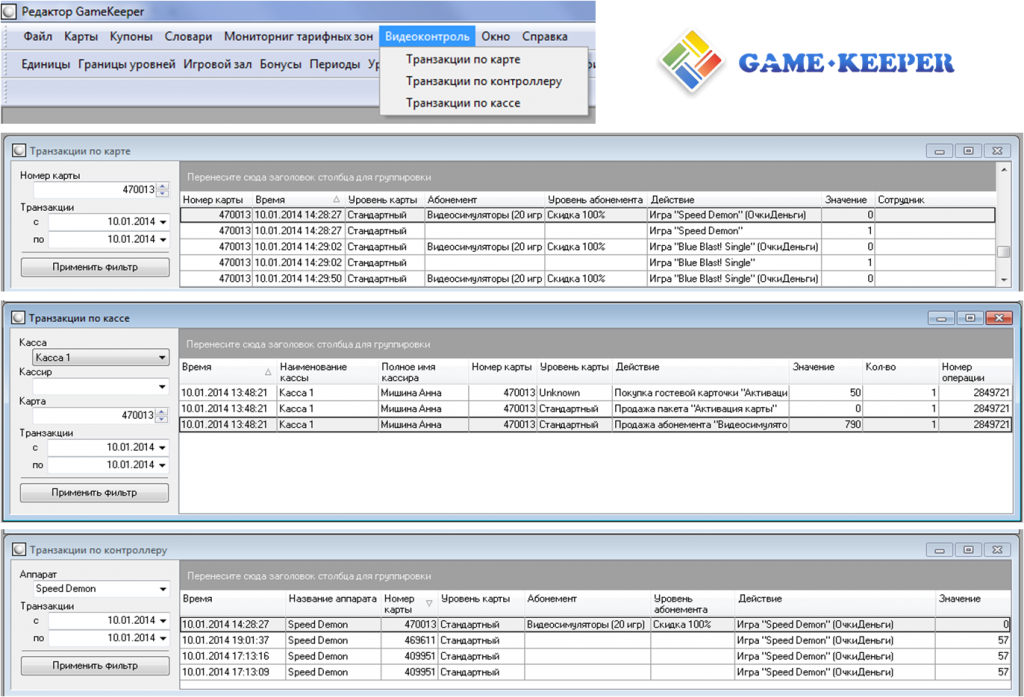Close the Транзакции по кассе window
The image size is (1024, 697).
point(999,318)
